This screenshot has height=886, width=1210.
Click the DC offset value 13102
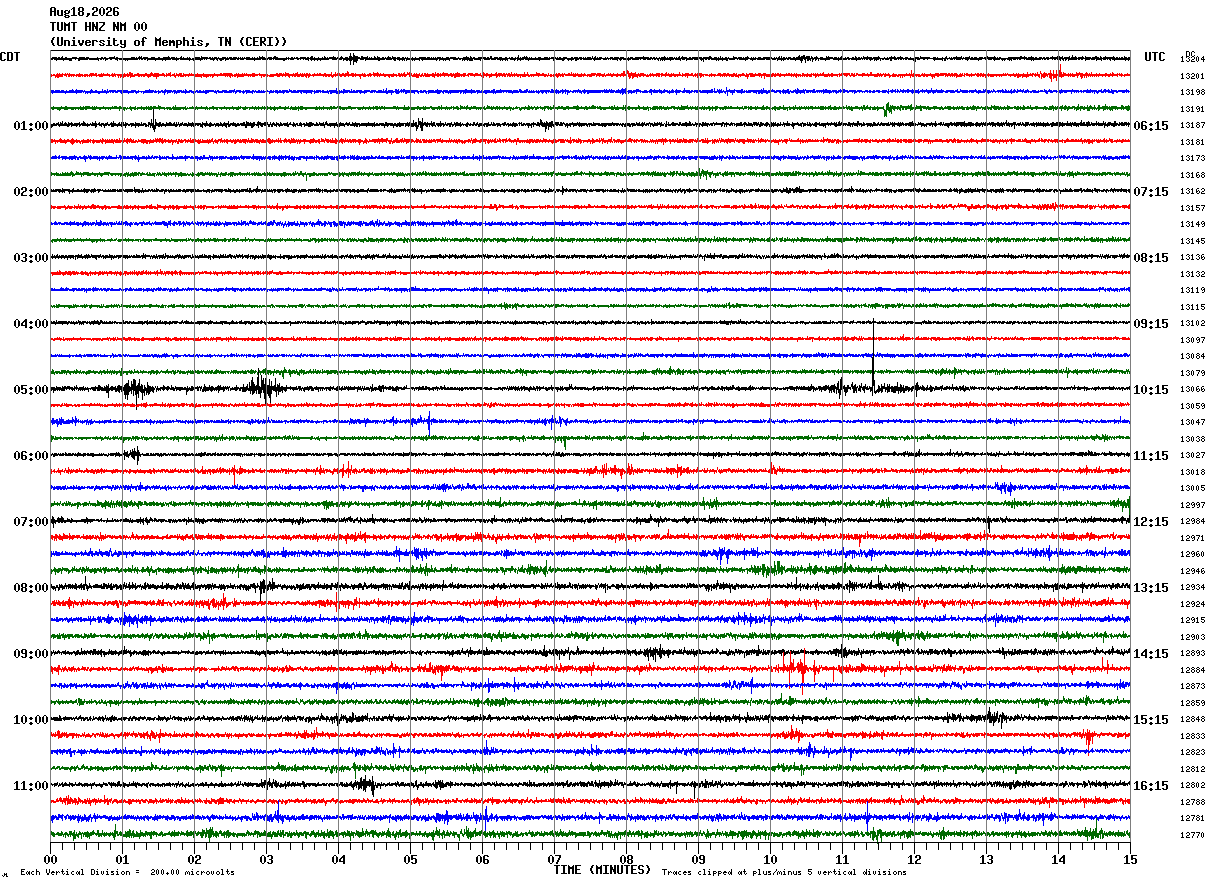click(1193, 324)
